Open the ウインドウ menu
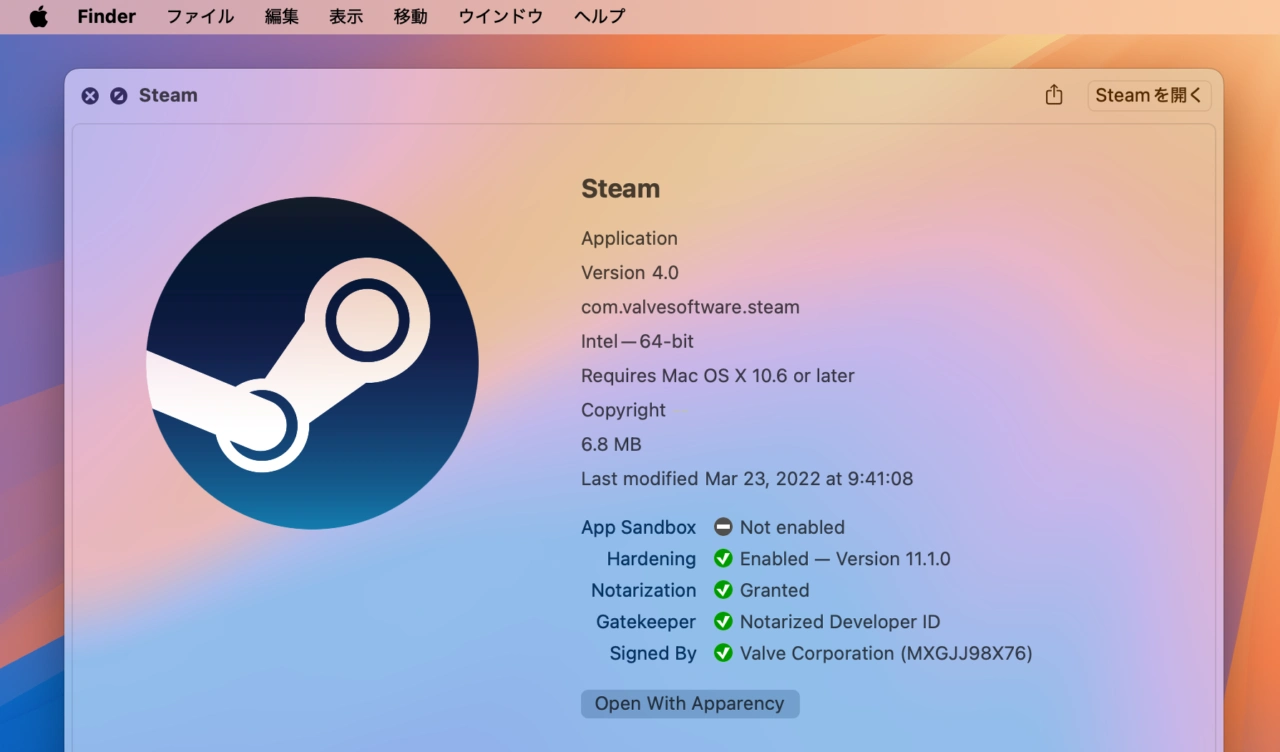 pos(500,17)
